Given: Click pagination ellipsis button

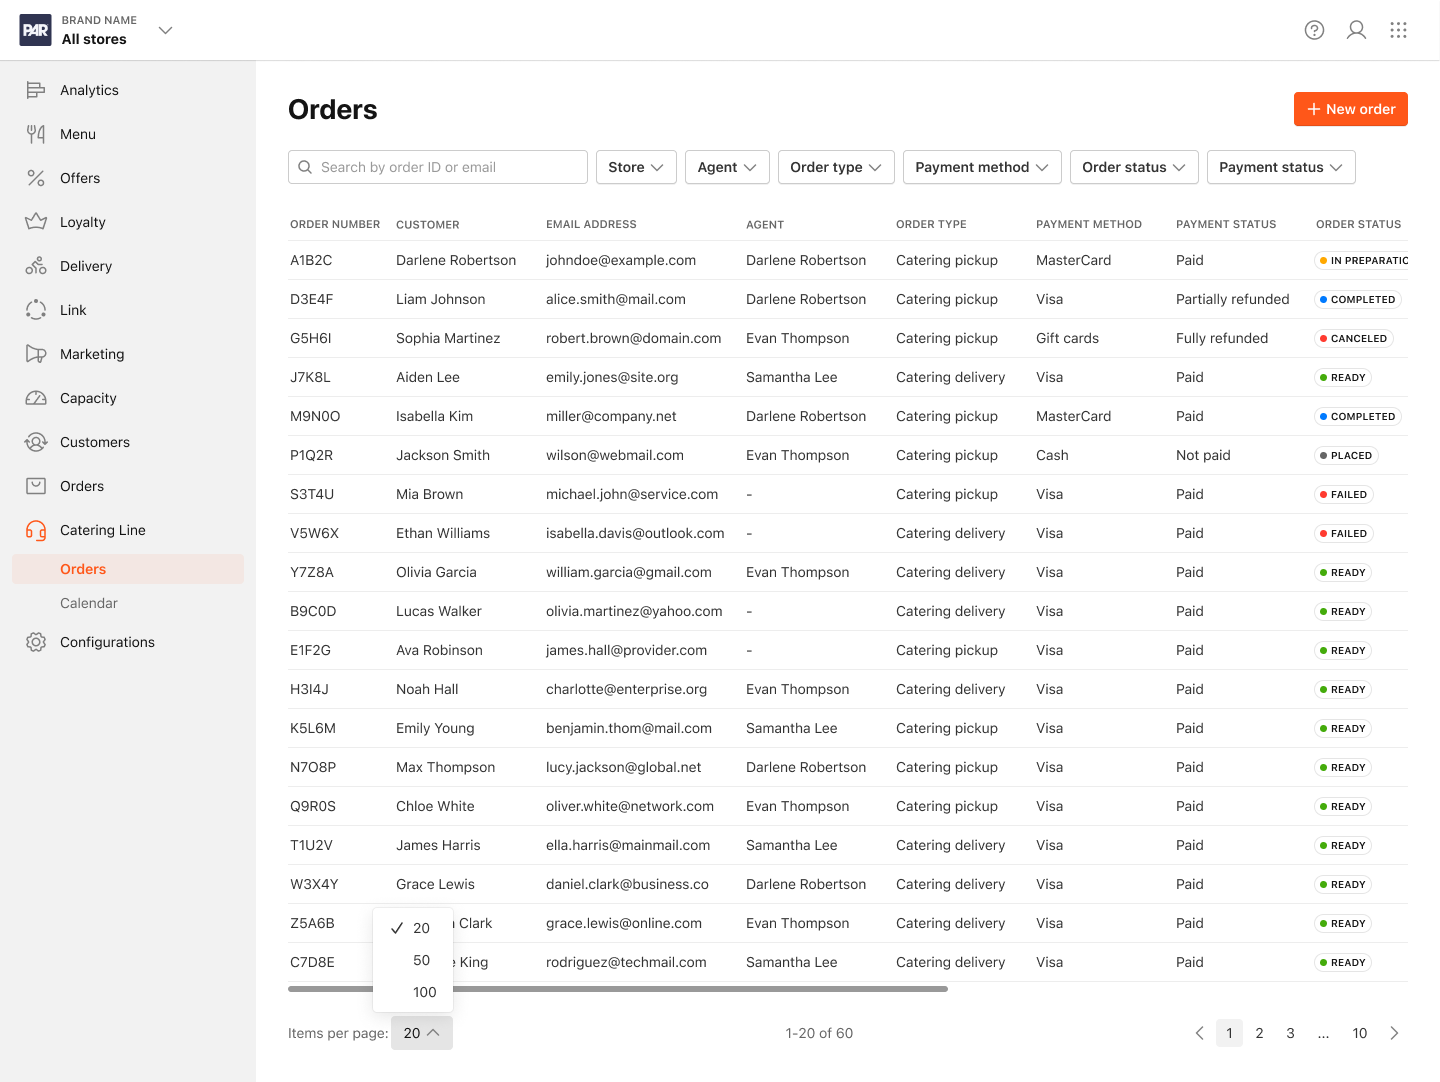Looking at the screenshot, I should tap(1323, 1033).
